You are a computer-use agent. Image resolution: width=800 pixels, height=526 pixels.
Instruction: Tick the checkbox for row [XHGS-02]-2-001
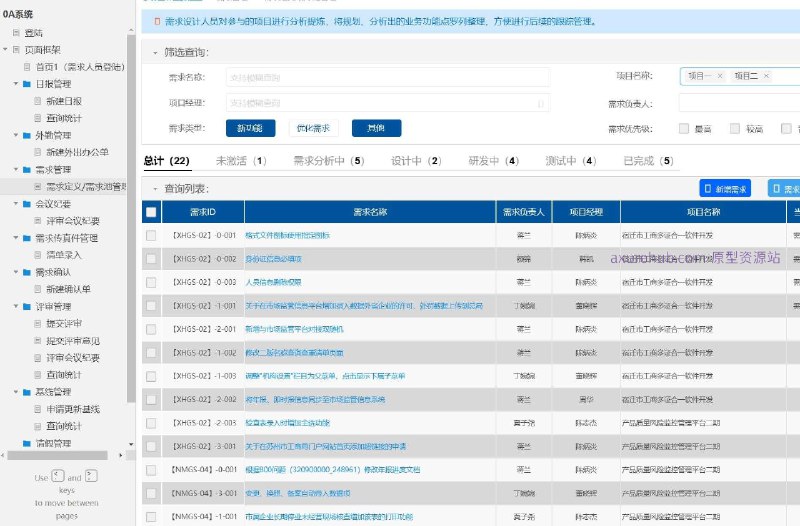point(151,329)
